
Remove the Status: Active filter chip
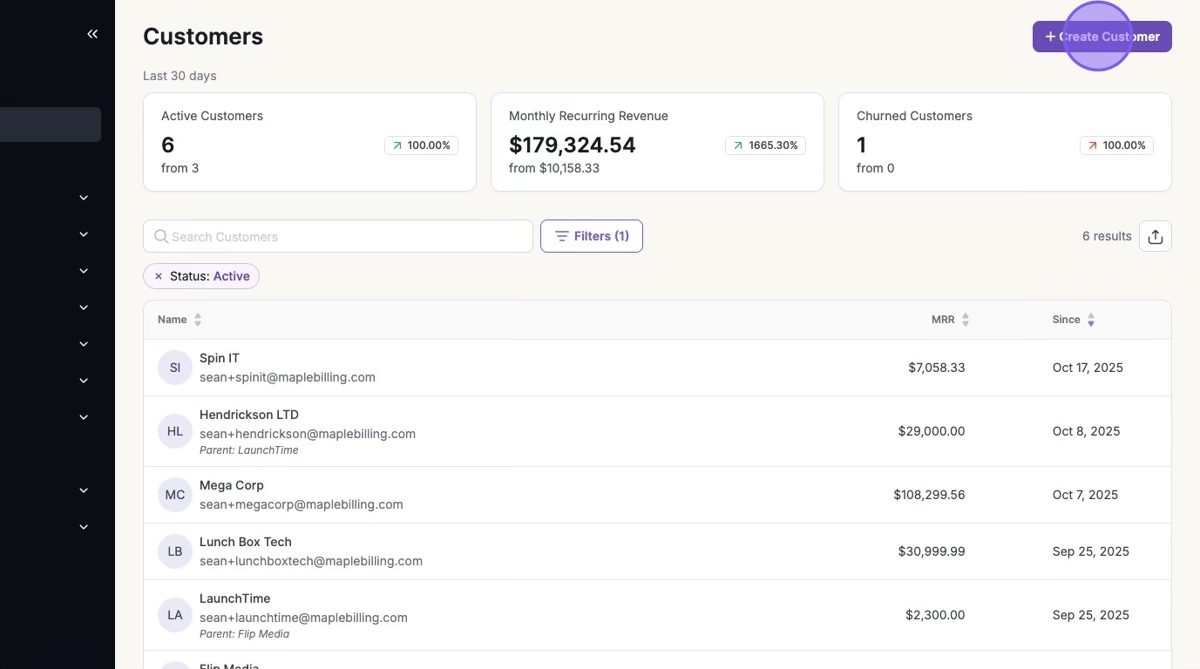click(158, 276)
